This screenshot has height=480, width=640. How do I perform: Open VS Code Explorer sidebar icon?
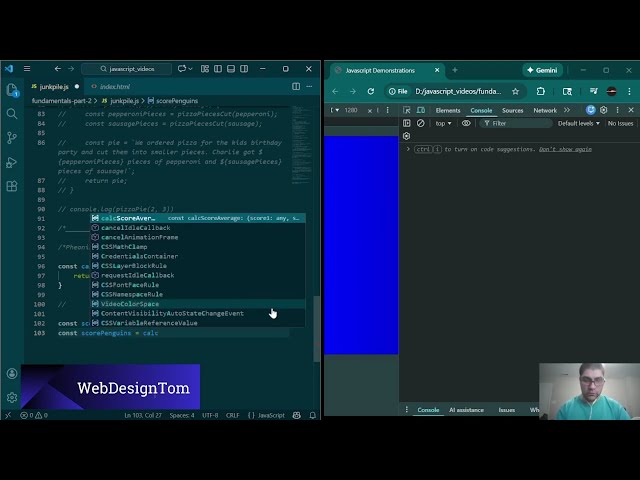tap(12, 90)
